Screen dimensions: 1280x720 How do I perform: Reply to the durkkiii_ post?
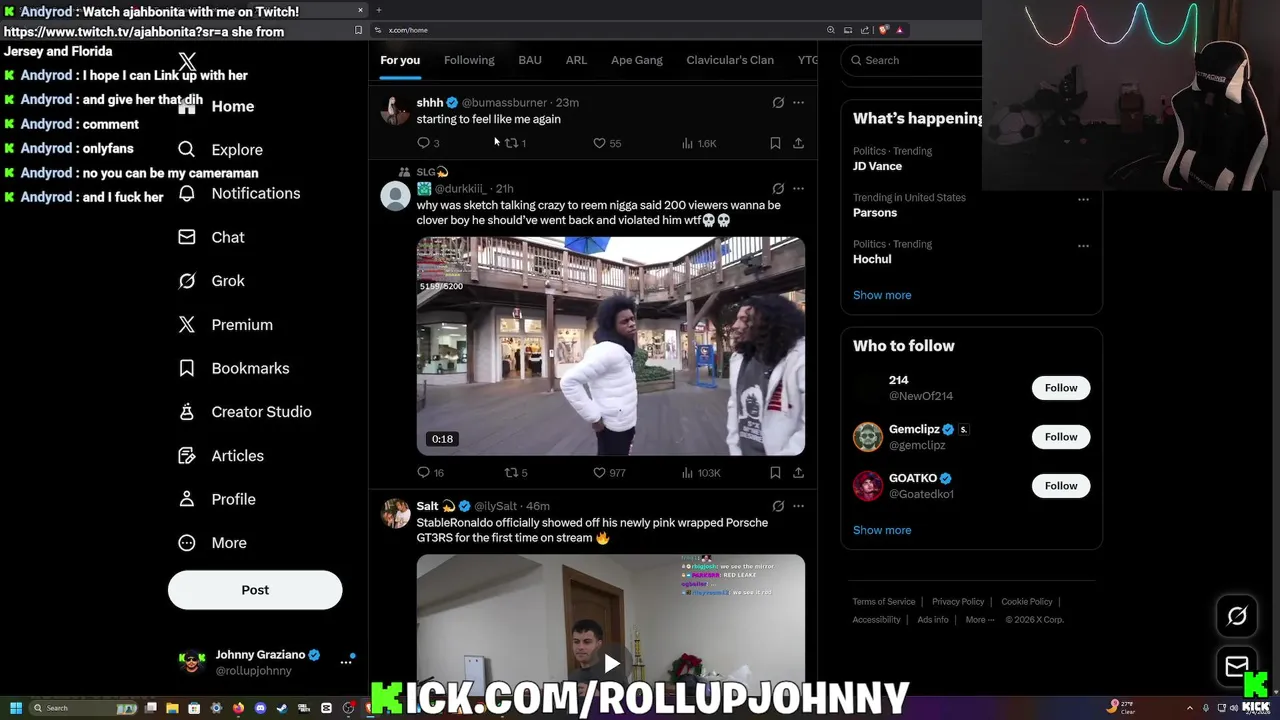(430, 472)
